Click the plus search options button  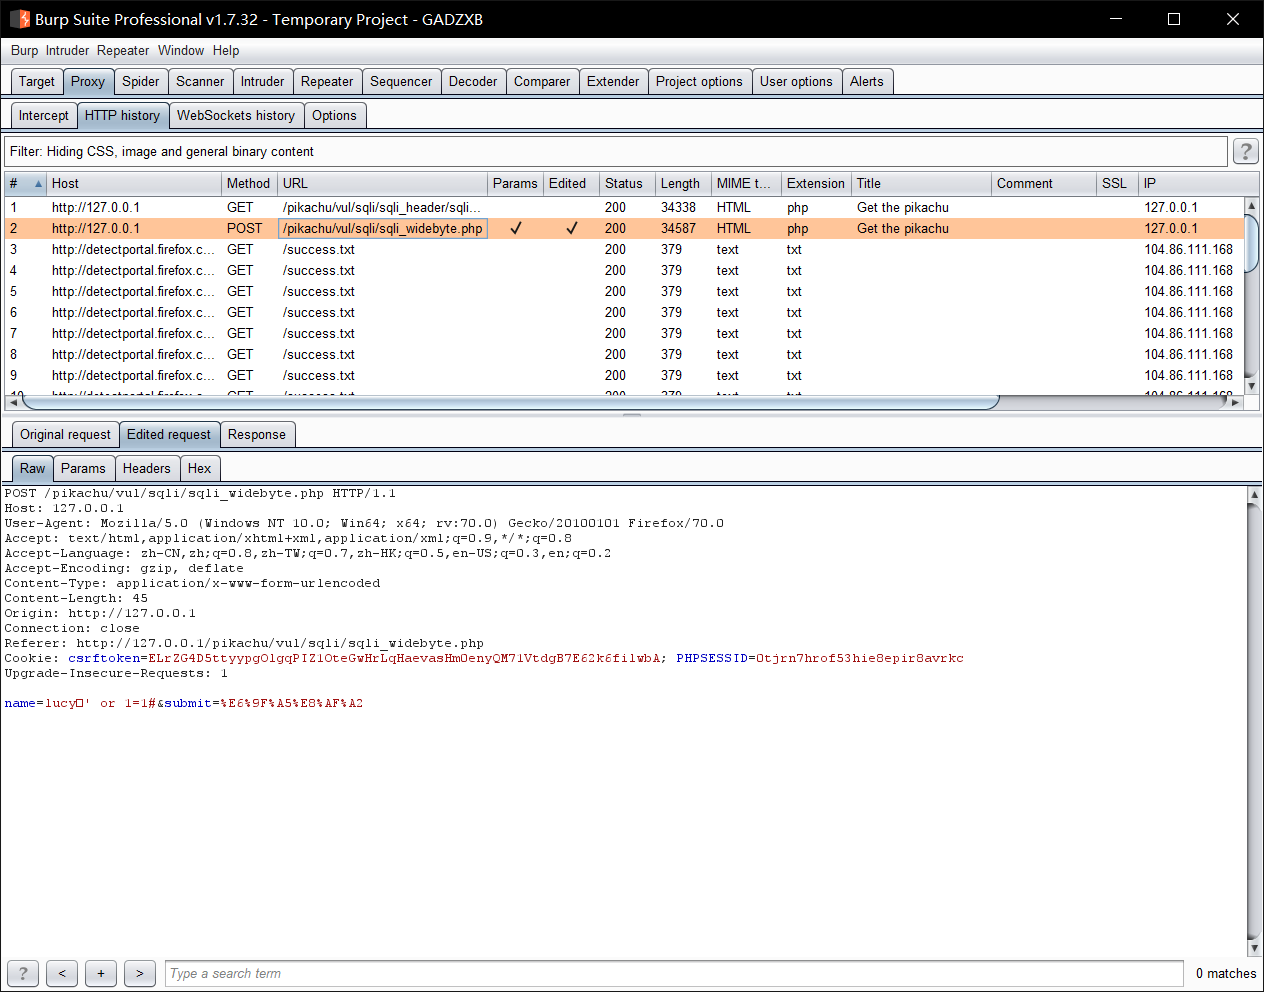pos(101,973)
